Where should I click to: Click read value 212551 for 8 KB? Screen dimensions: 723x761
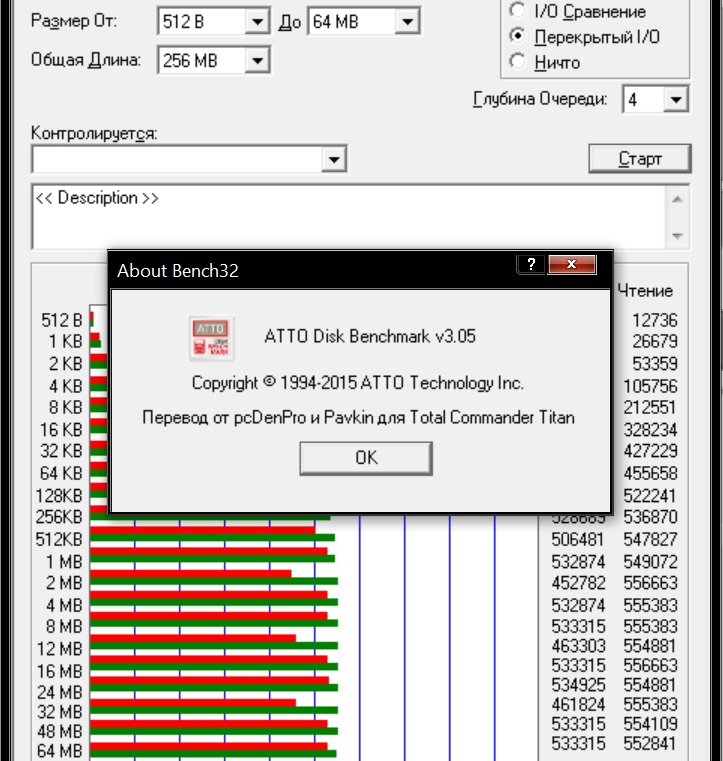tap(650, 407)
